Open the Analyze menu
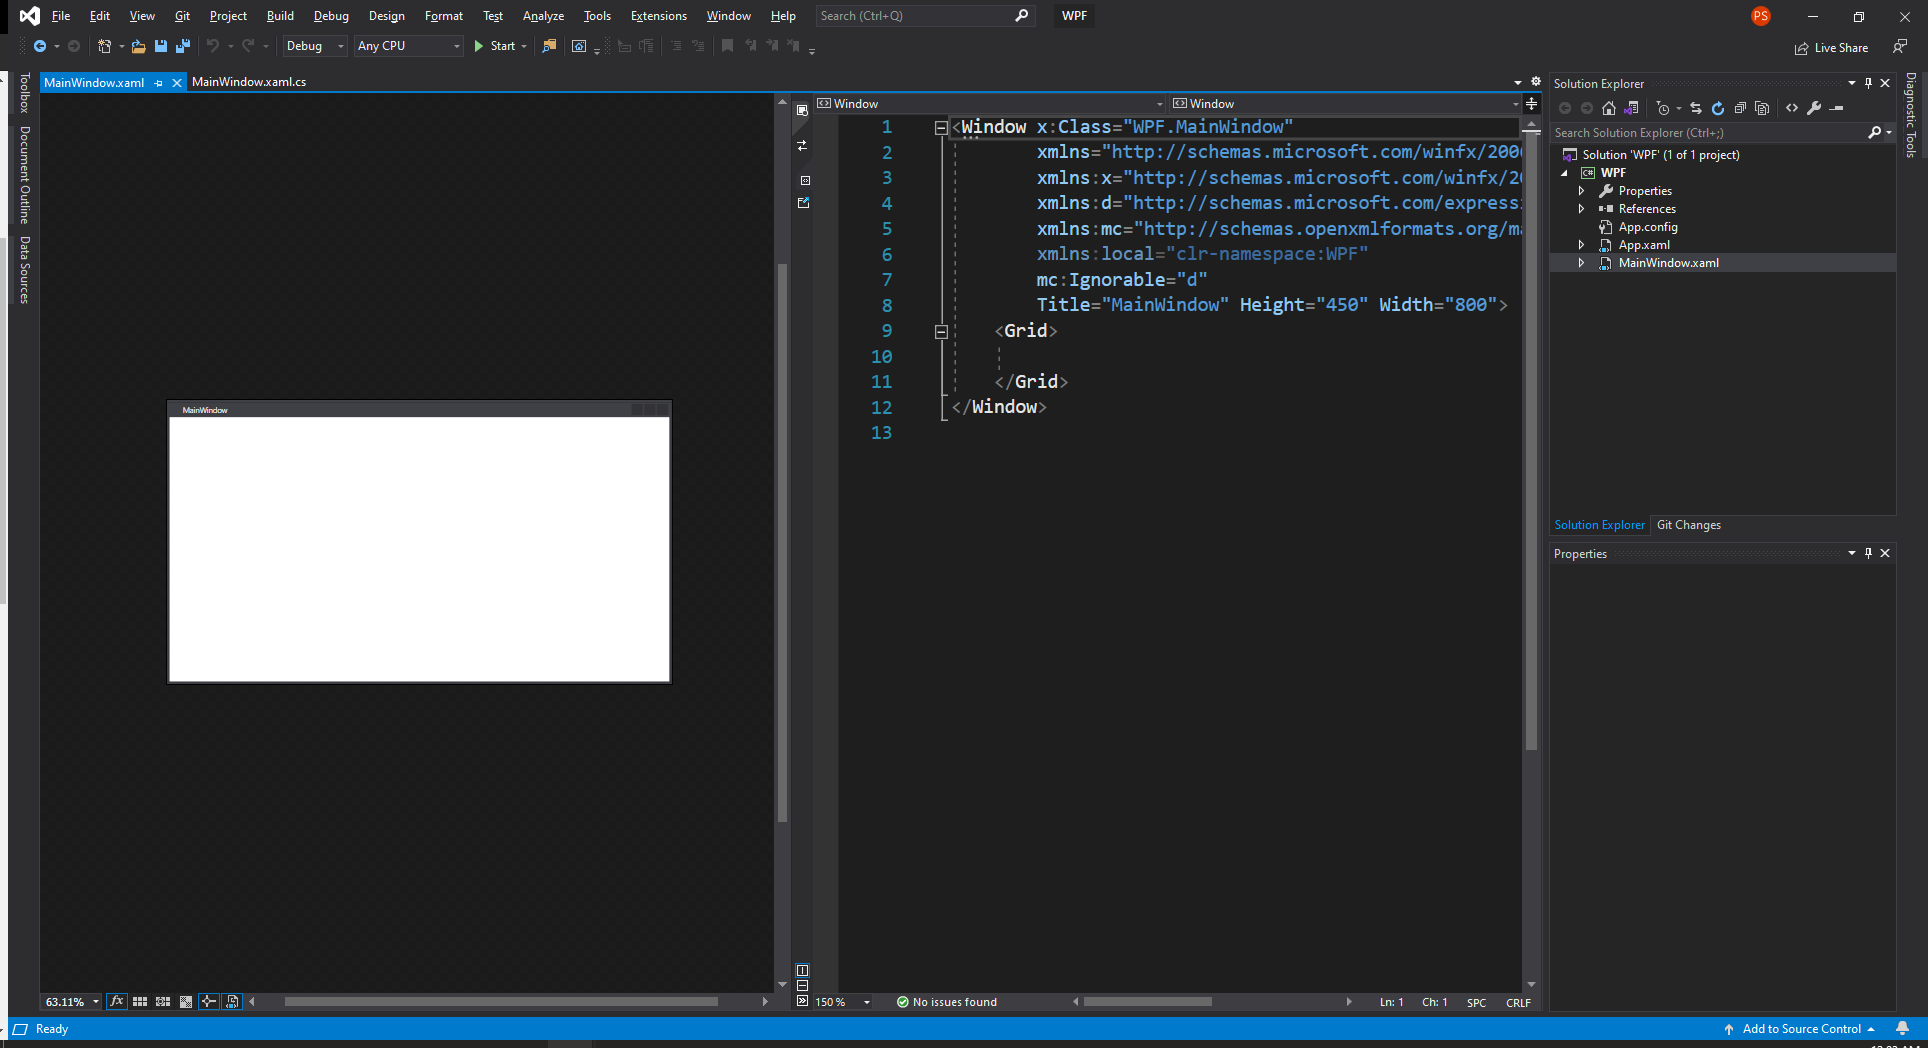Viewport: 1928px width, 1048px height. [543, 16]
